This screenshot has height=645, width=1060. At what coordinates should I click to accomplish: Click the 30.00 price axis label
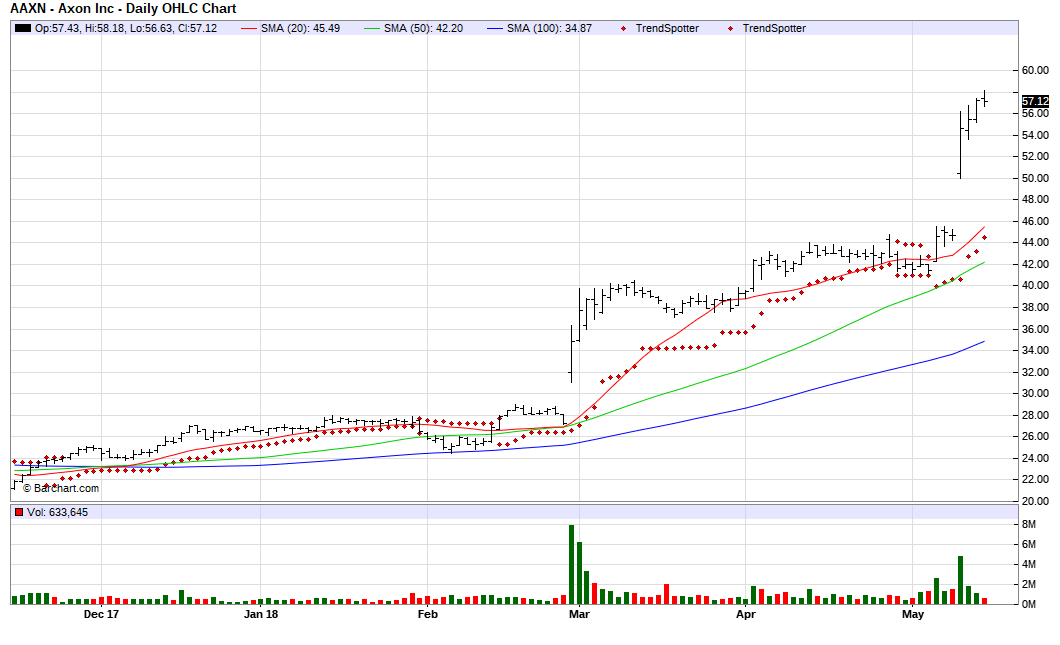(x=1035, y=393)
